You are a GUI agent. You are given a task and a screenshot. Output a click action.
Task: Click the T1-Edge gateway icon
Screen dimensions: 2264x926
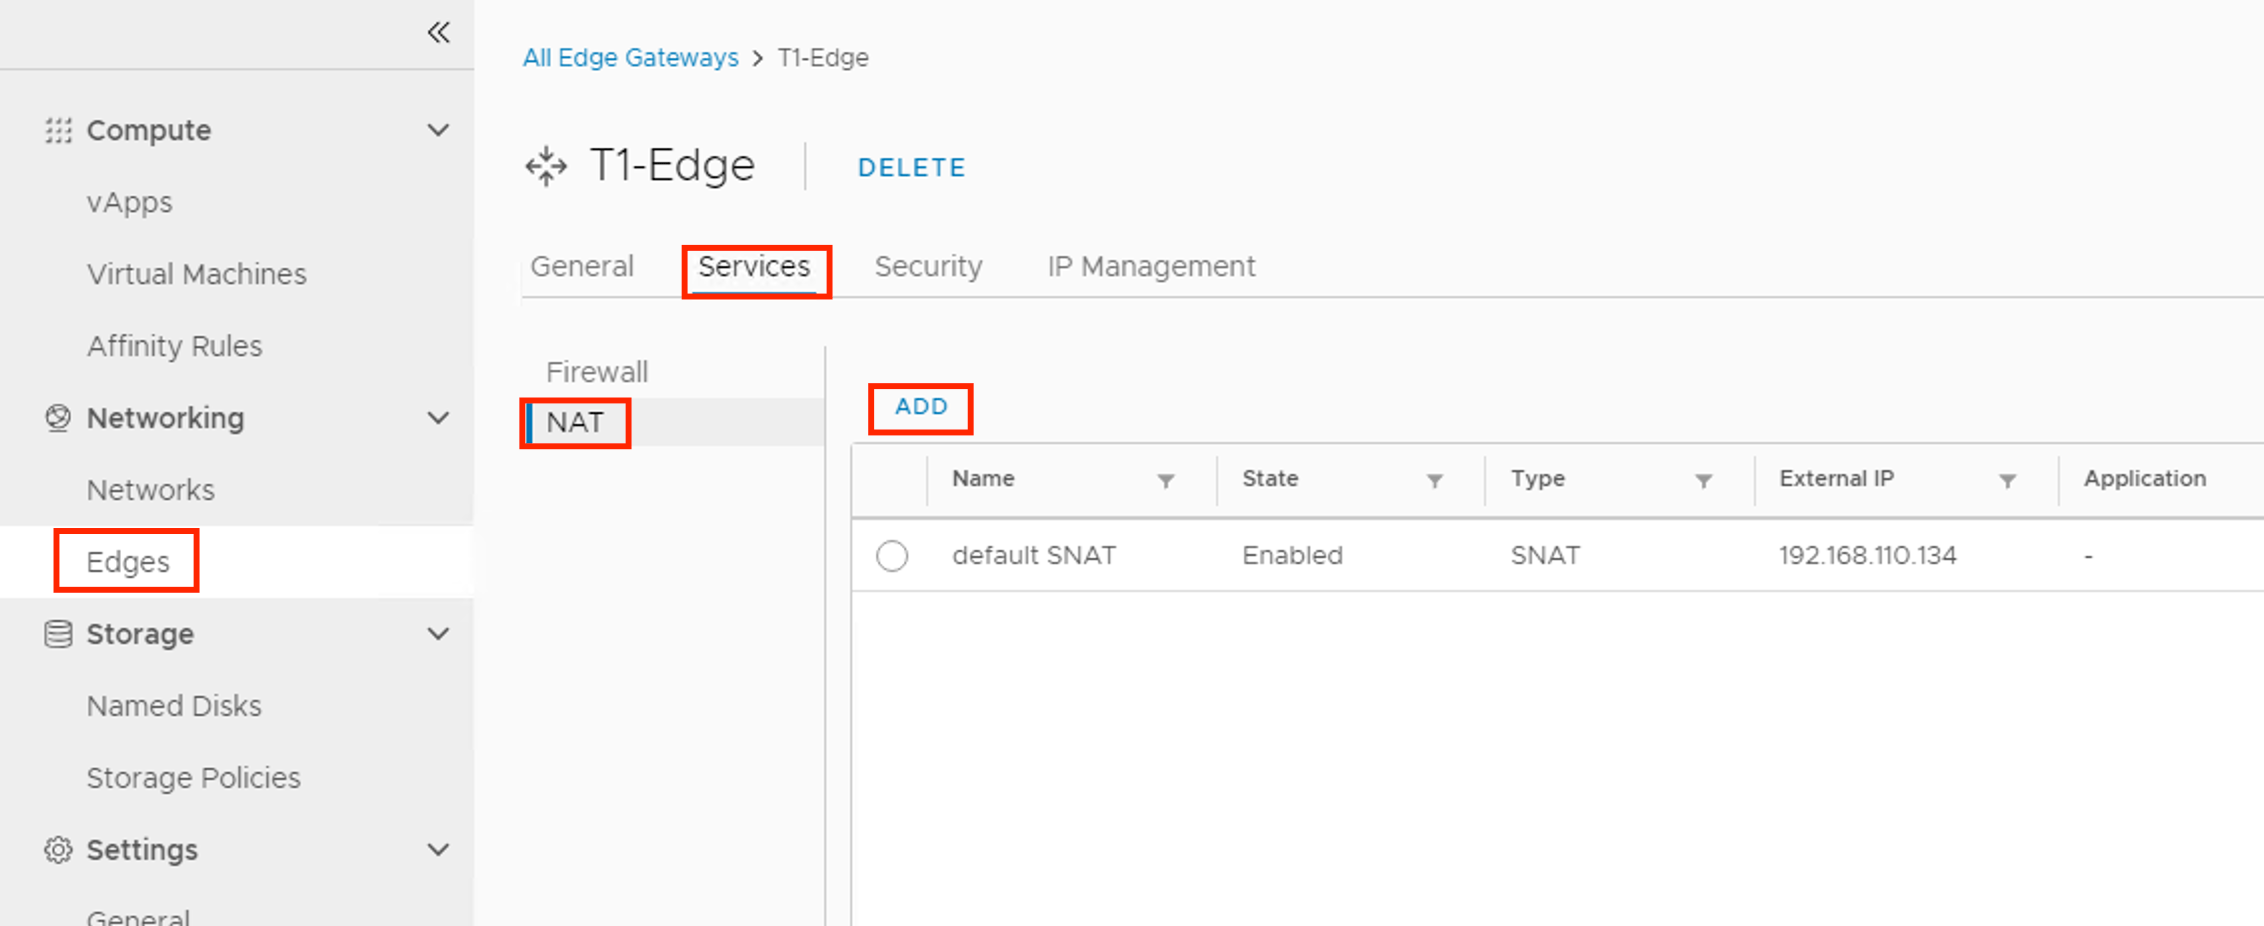546,166
